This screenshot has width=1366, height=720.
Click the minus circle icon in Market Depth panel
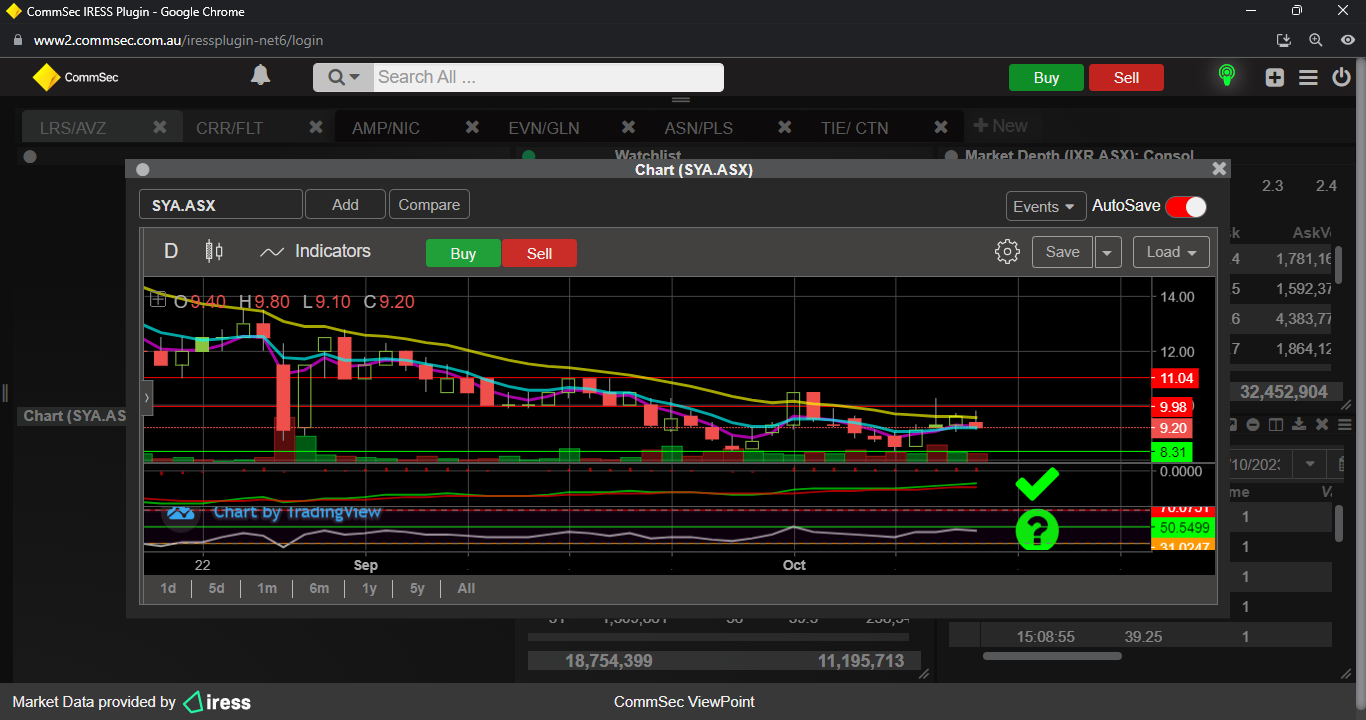coord(1253,424)
